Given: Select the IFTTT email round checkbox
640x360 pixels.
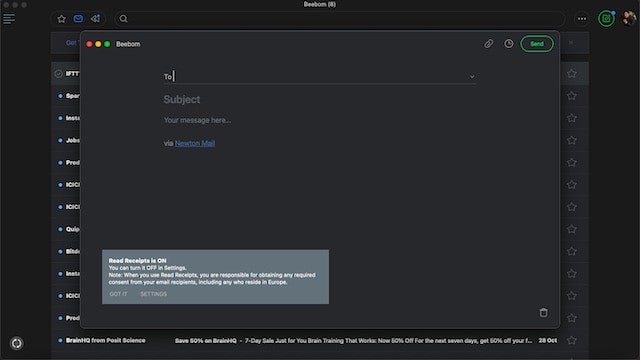Looking at the screenshot, I should click(x=58, y=74).
